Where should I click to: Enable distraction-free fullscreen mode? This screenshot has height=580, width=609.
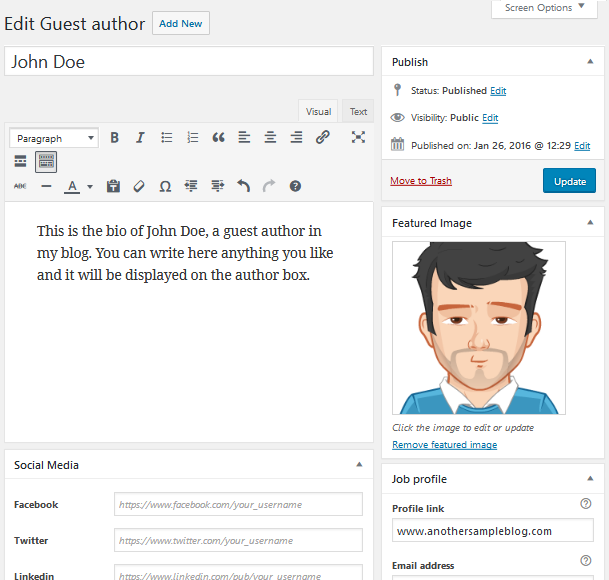tap(358, 138)
